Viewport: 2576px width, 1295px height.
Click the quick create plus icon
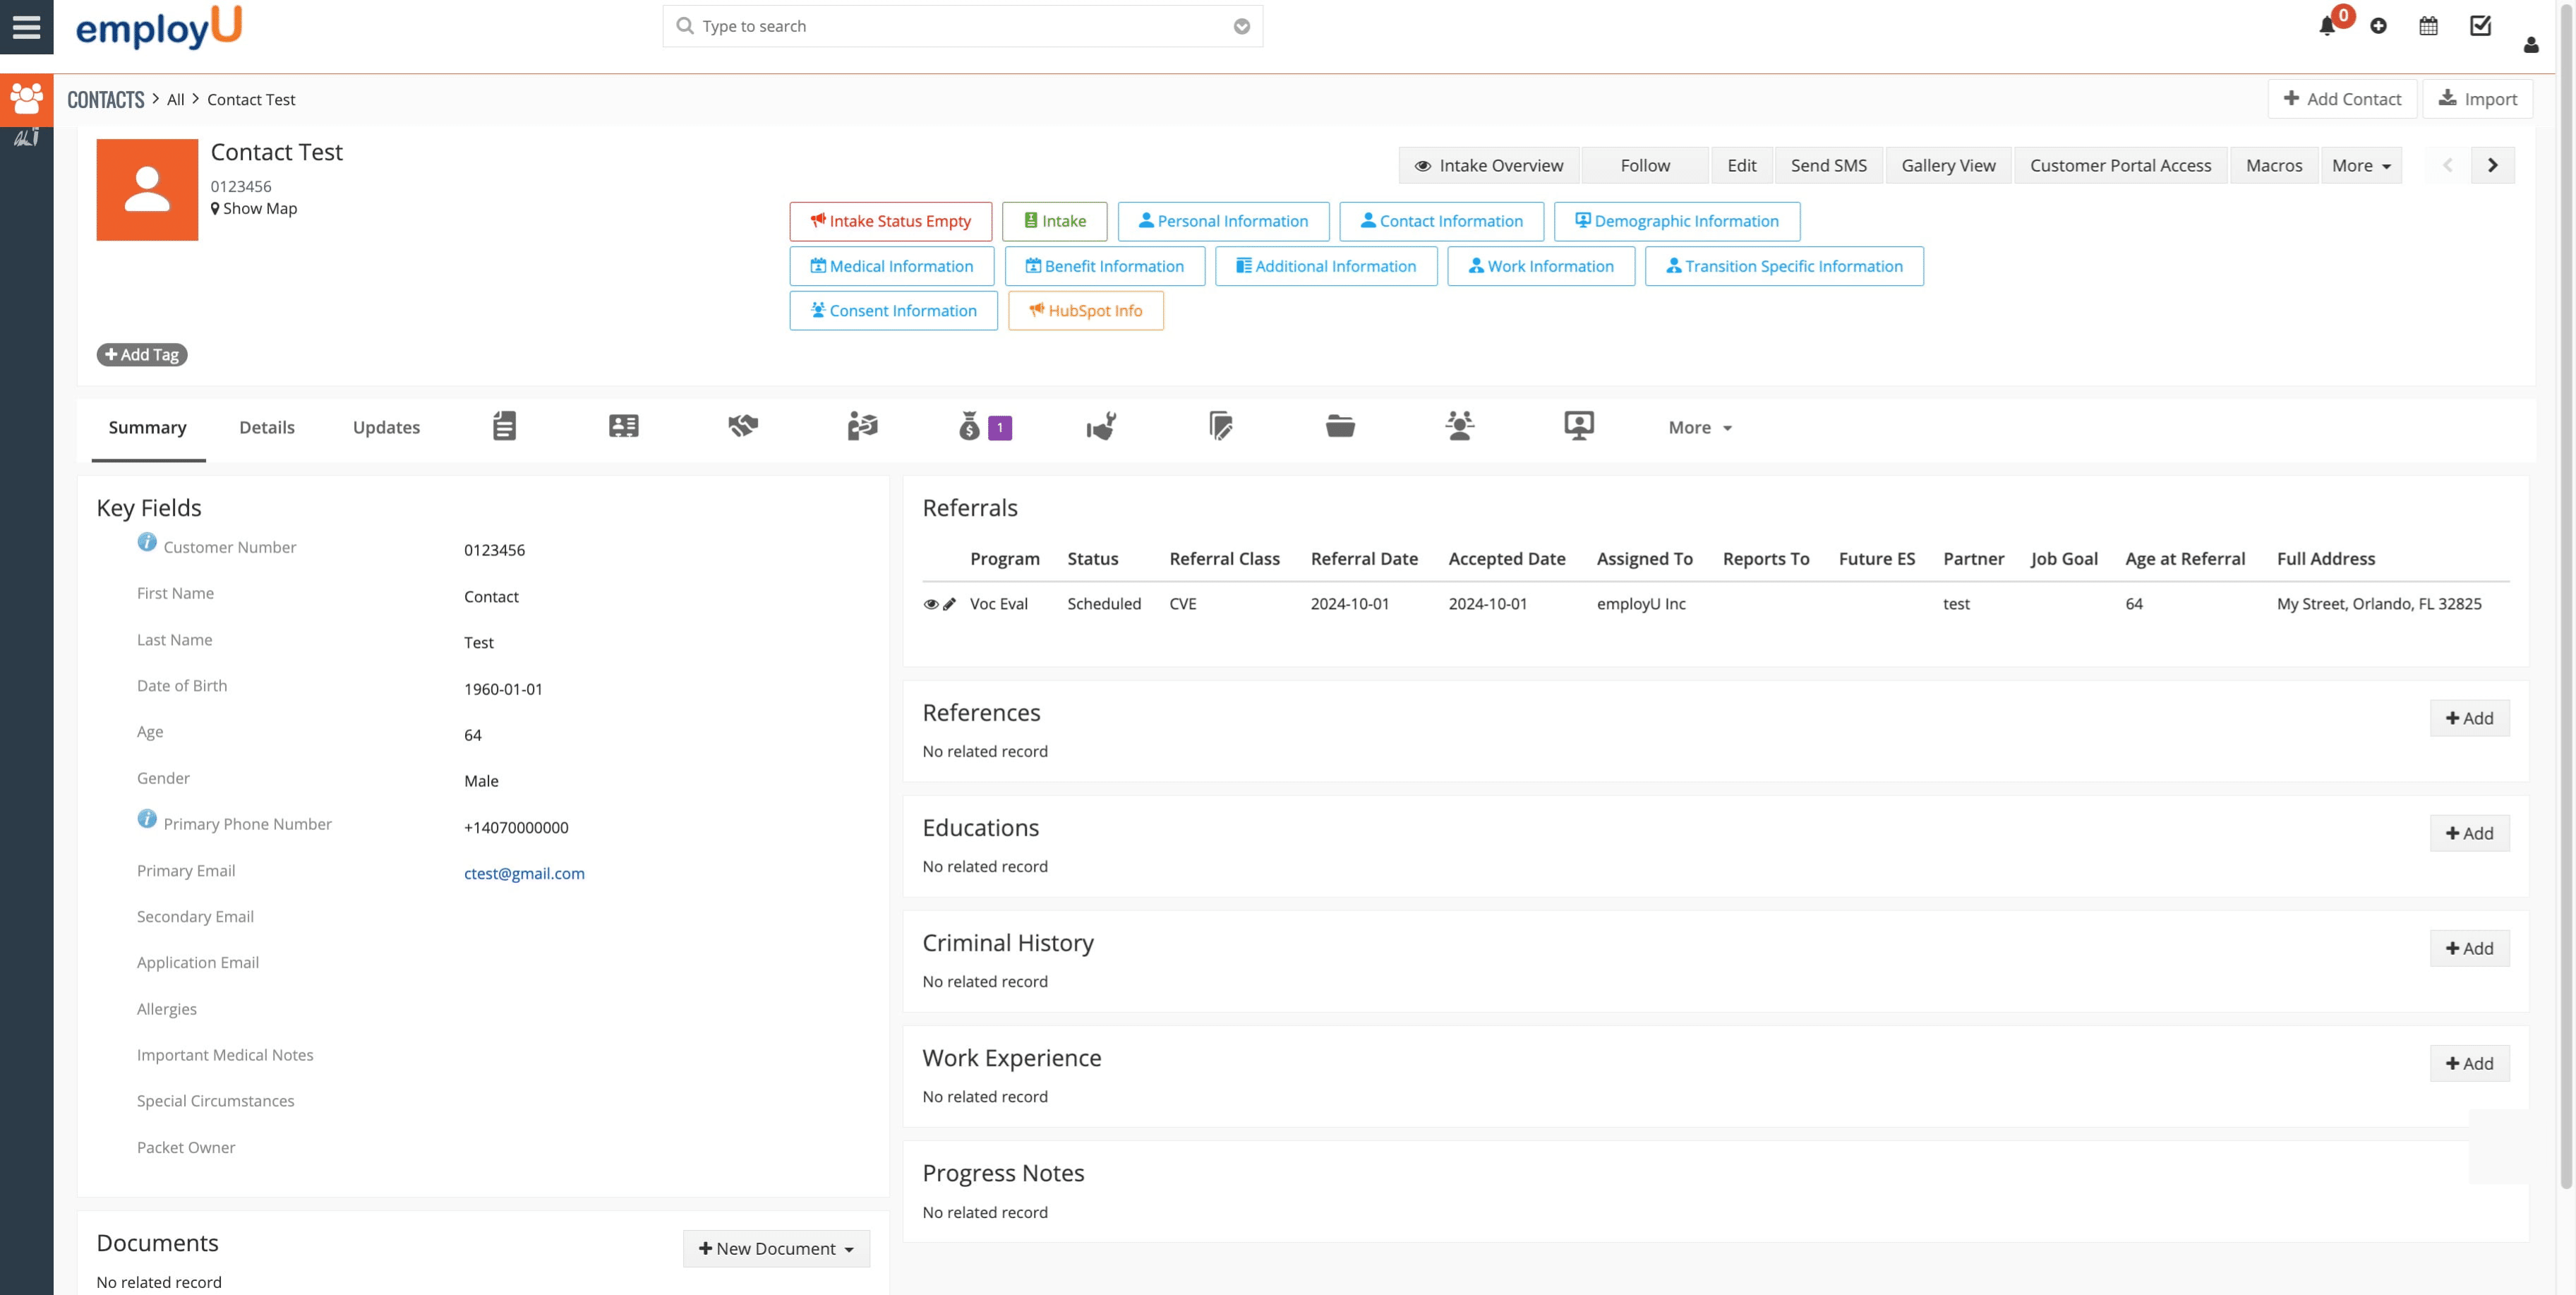[2379, 27]
